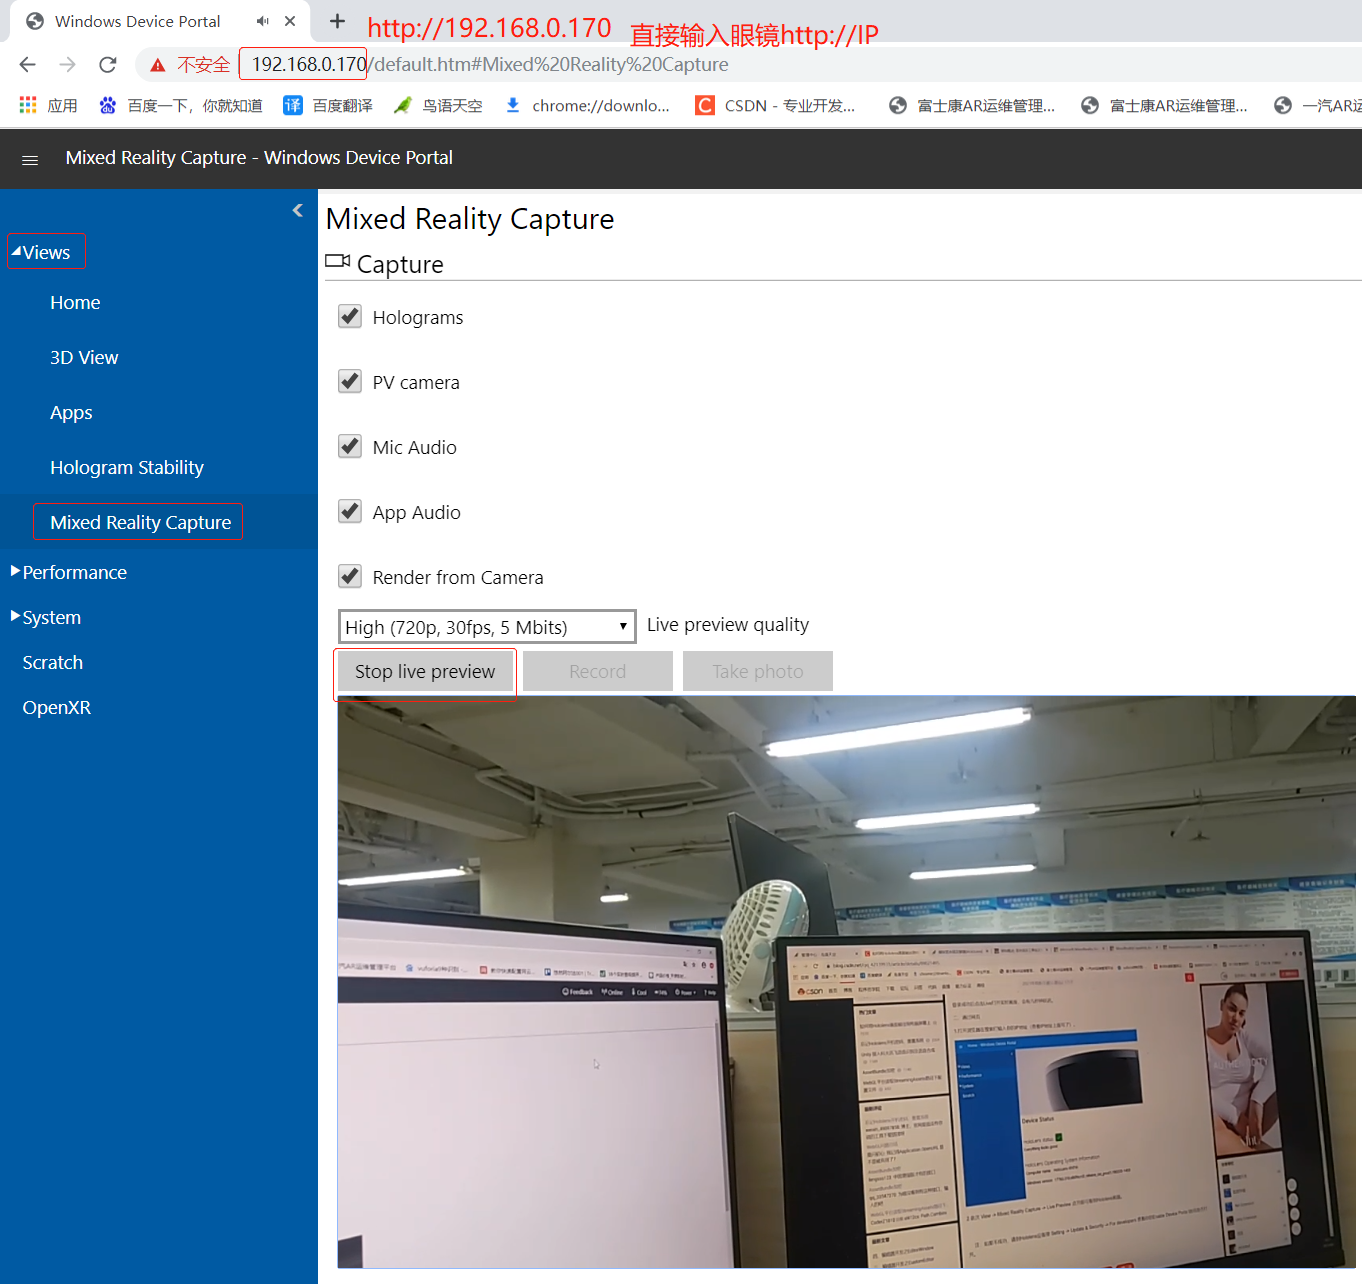1362x1284 pixels.
Task: Go to Hologram Stability page
Action: point(127,467)
